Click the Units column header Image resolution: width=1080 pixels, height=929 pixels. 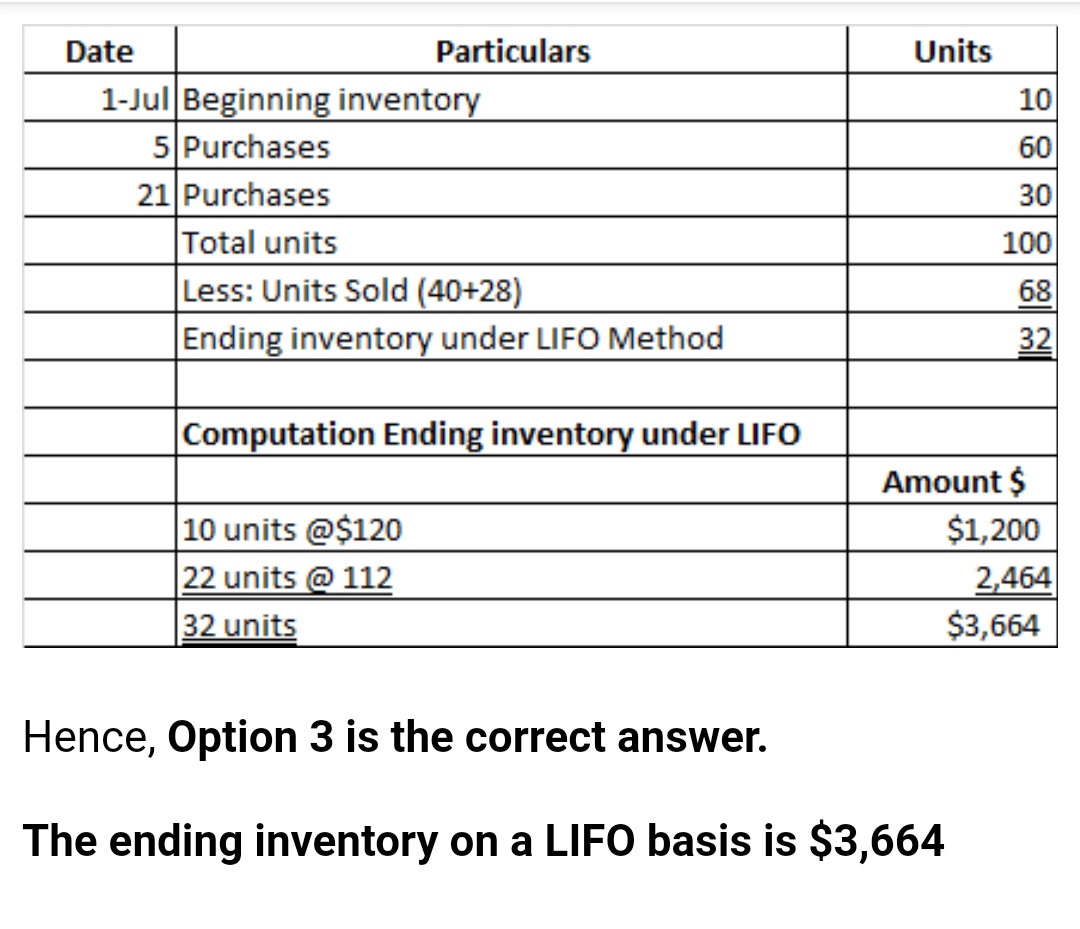pyautogui.click(x=952, y=51)
